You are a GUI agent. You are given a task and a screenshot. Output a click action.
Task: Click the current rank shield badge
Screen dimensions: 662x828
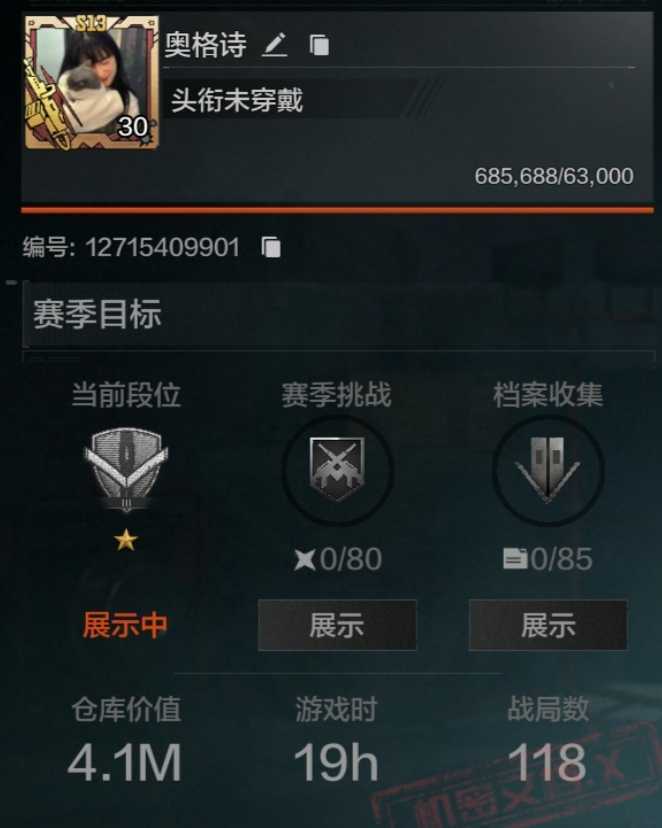126,469
